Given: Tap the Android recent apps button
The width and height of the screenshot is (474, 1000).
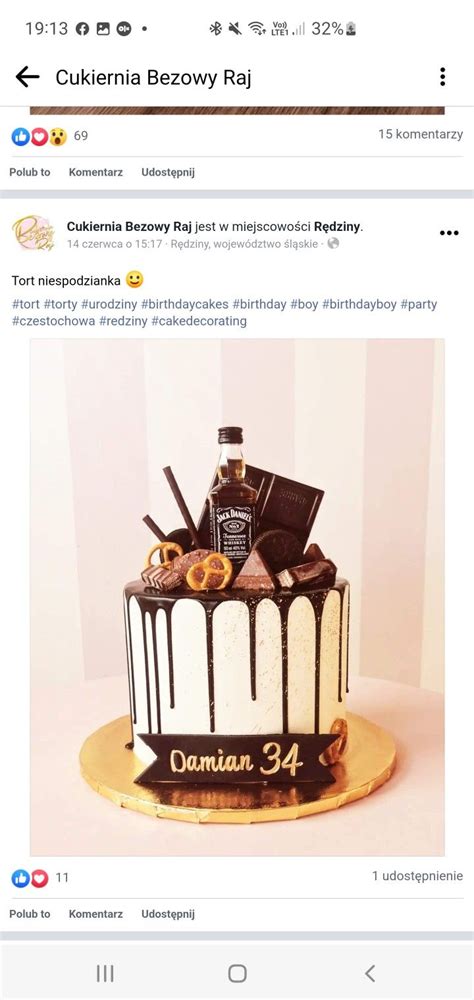Looking at the screenshot, I should tap(105, 973).
